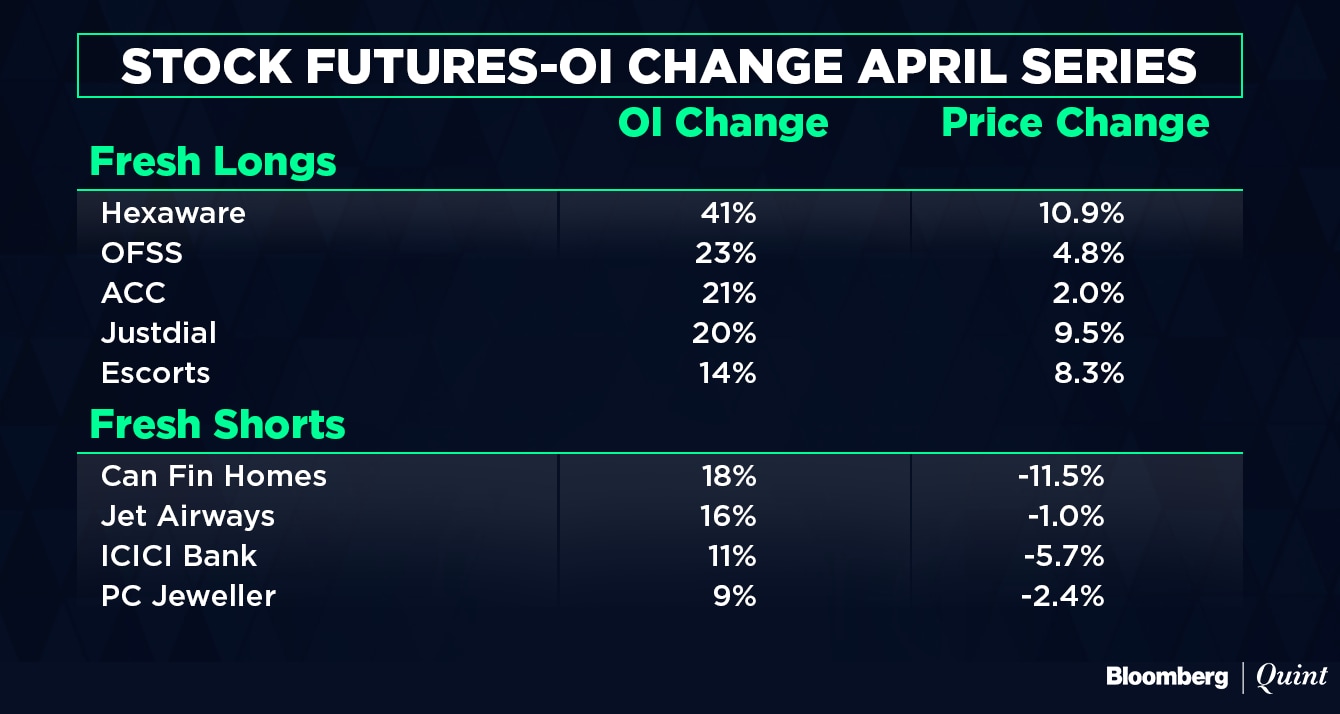This screenshot has width=1340, height=714.
Task: Select the Escorts stock name
Action: (x=155, y=373)
